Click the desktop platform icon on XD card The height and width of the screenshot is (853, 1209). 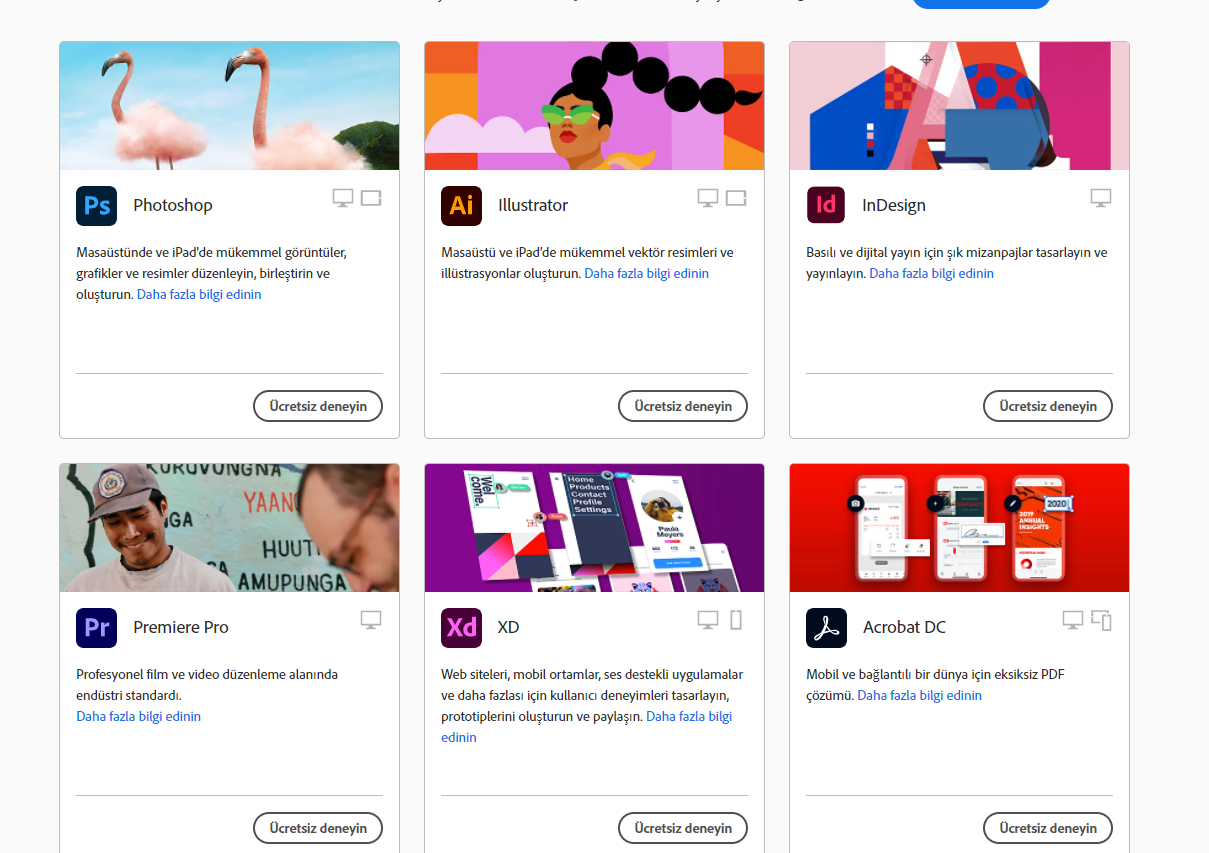[x=708, y=620]
